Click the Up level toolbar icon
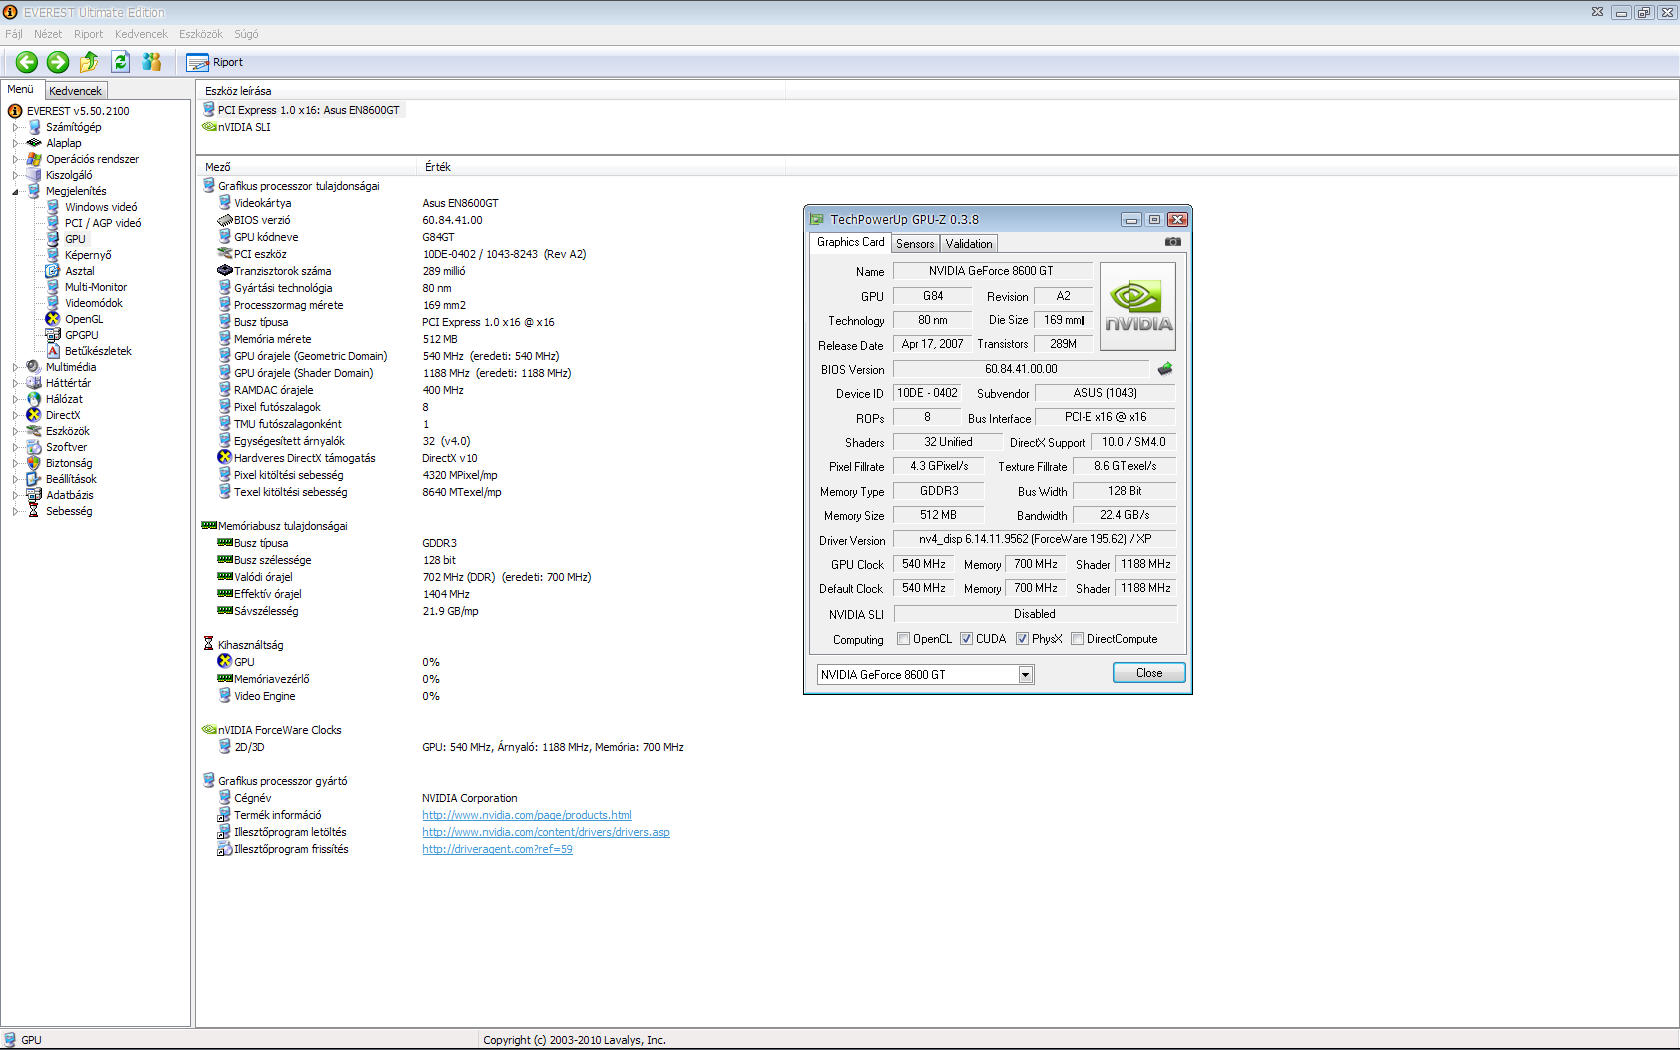The width and height of the screenshot is (1680, 1050). coord(89,62)
